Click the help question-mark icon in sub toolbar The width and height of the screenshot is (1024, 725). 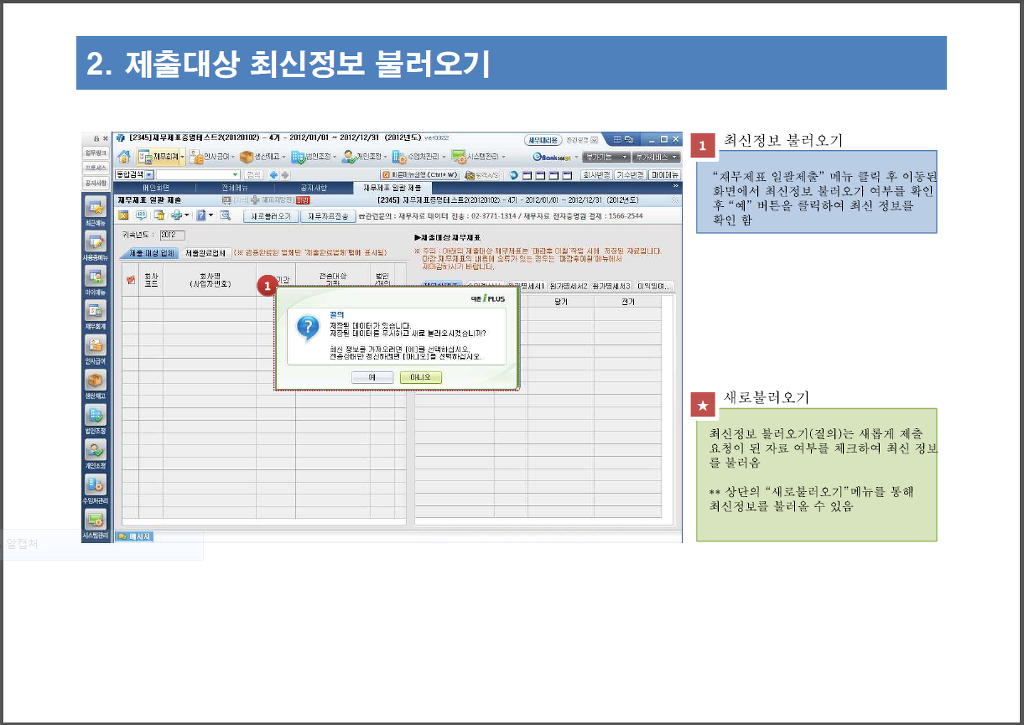(202, 216)
